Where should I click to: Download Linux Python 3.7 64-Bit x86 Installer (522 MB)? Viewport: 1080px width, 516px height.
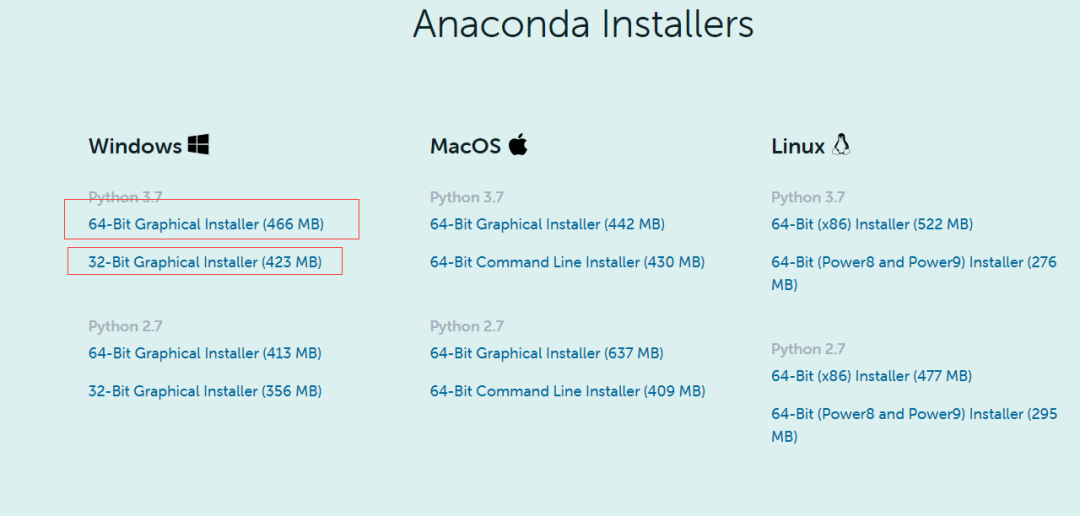coord(872,224)
